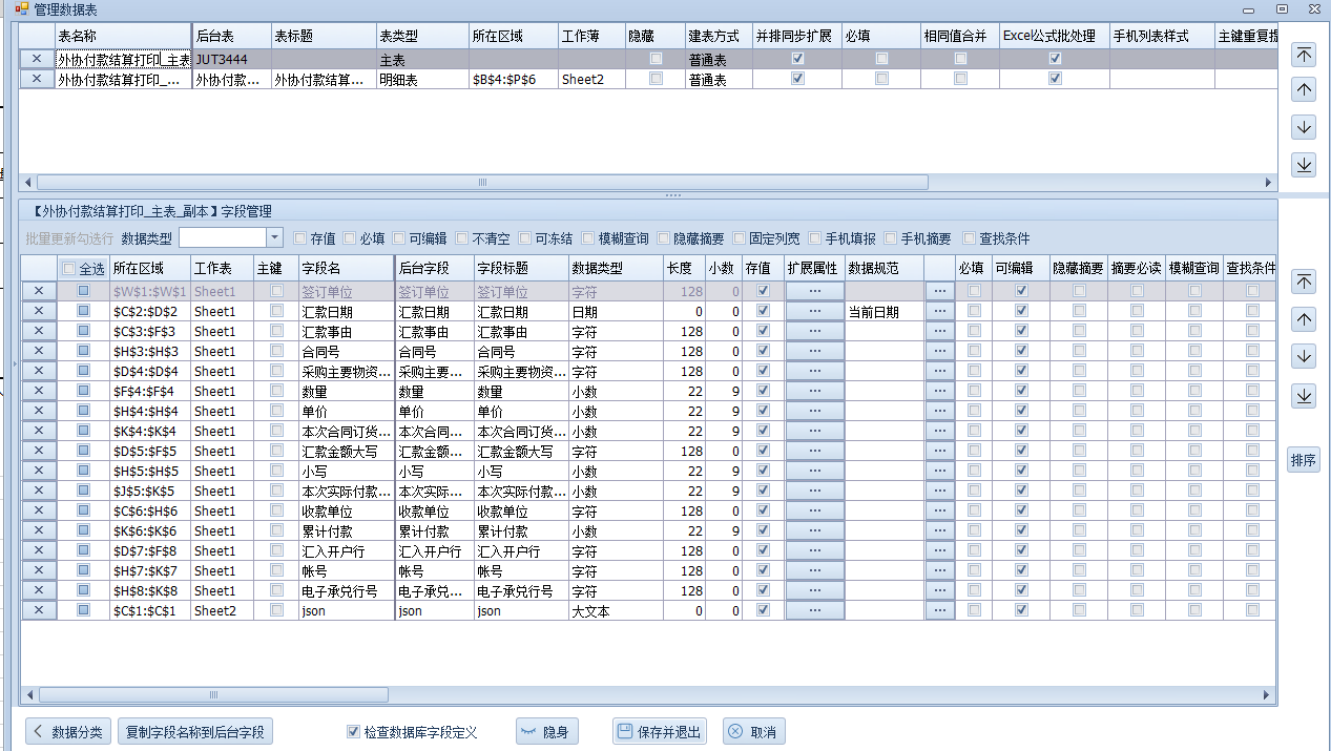Toggle 检查数据库字段定义 checkbox
Screen dimensions: 1331x751
click(x=353, y=732)
